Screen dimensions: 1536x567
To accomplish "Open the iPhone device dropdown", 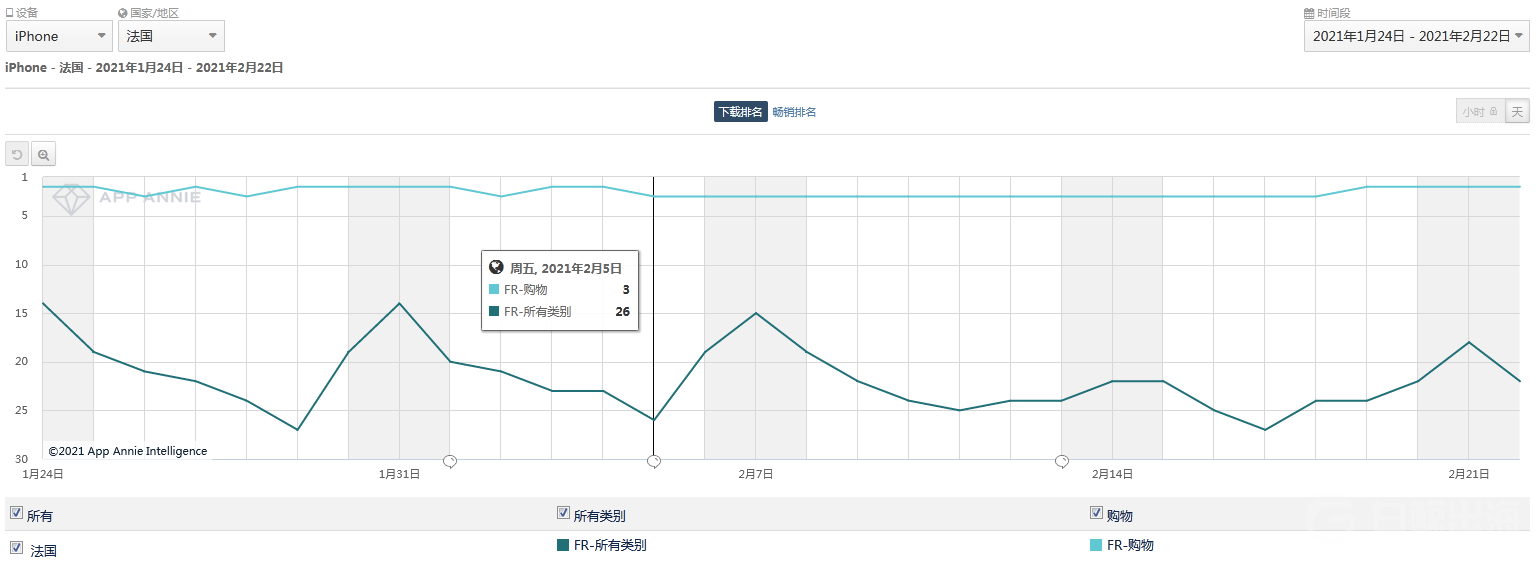I will (59, 36).
